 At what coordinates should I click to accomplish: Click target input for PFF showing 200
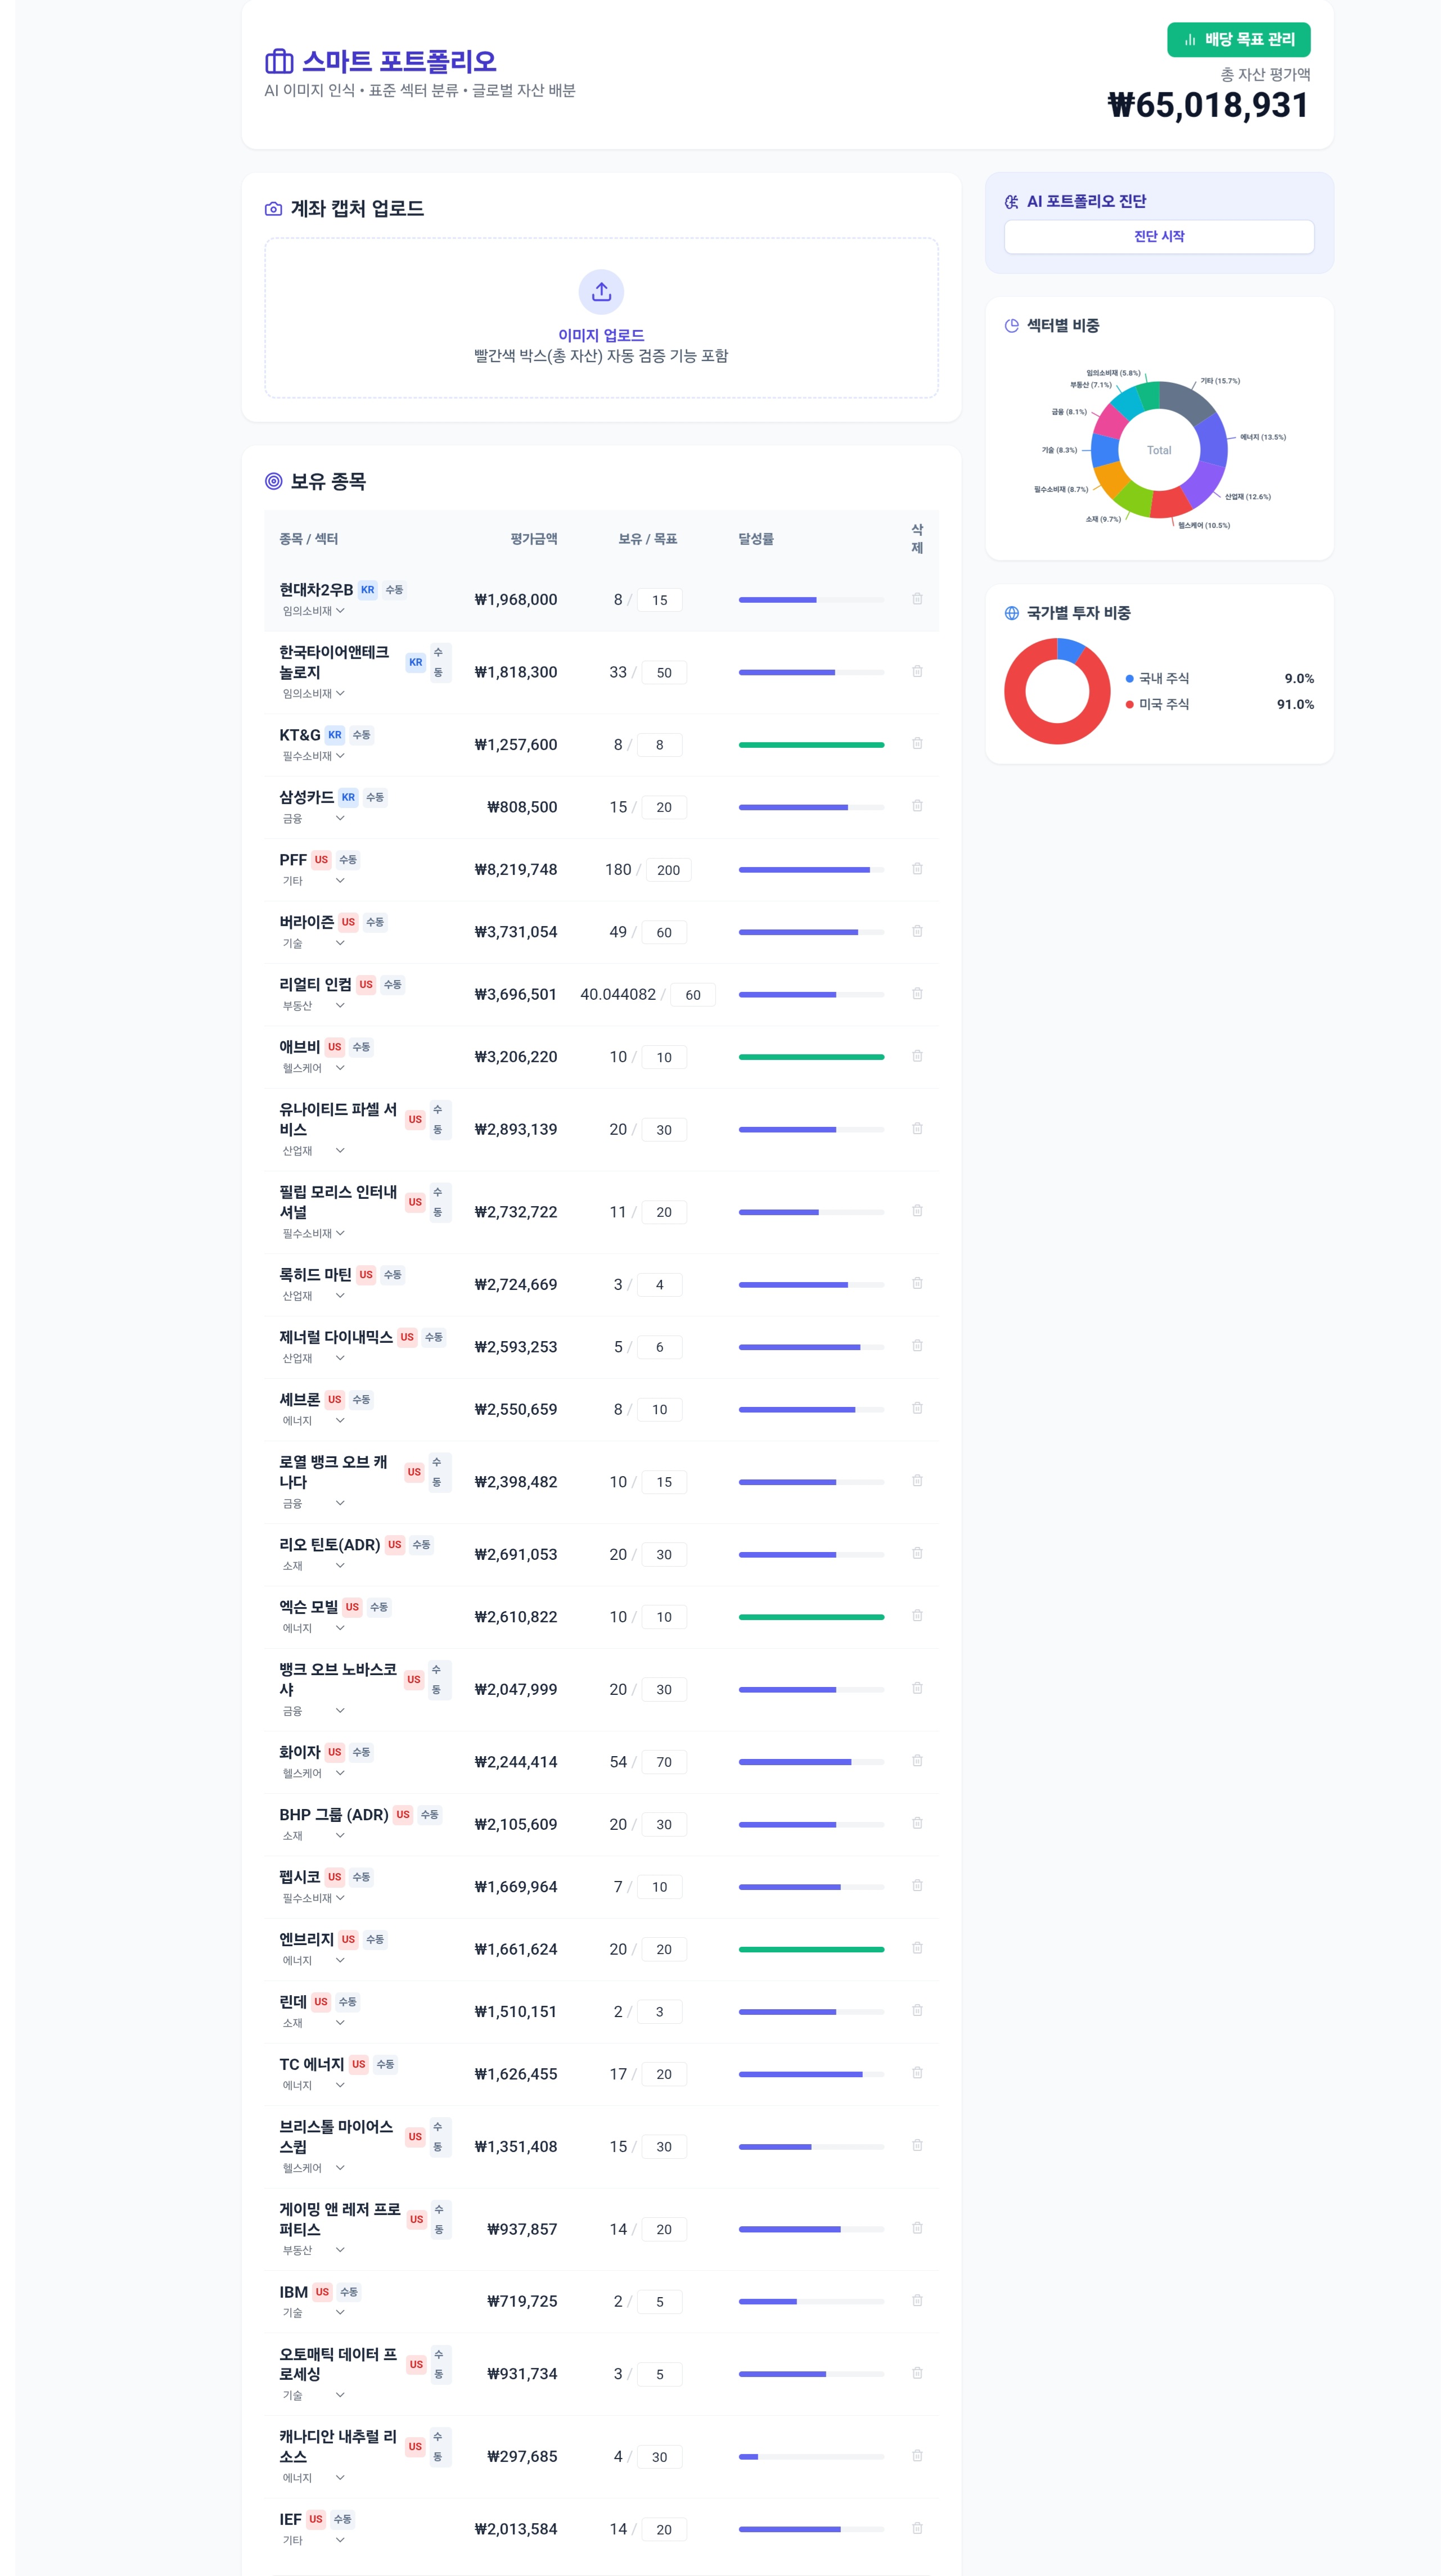click(x=668, y=870)
